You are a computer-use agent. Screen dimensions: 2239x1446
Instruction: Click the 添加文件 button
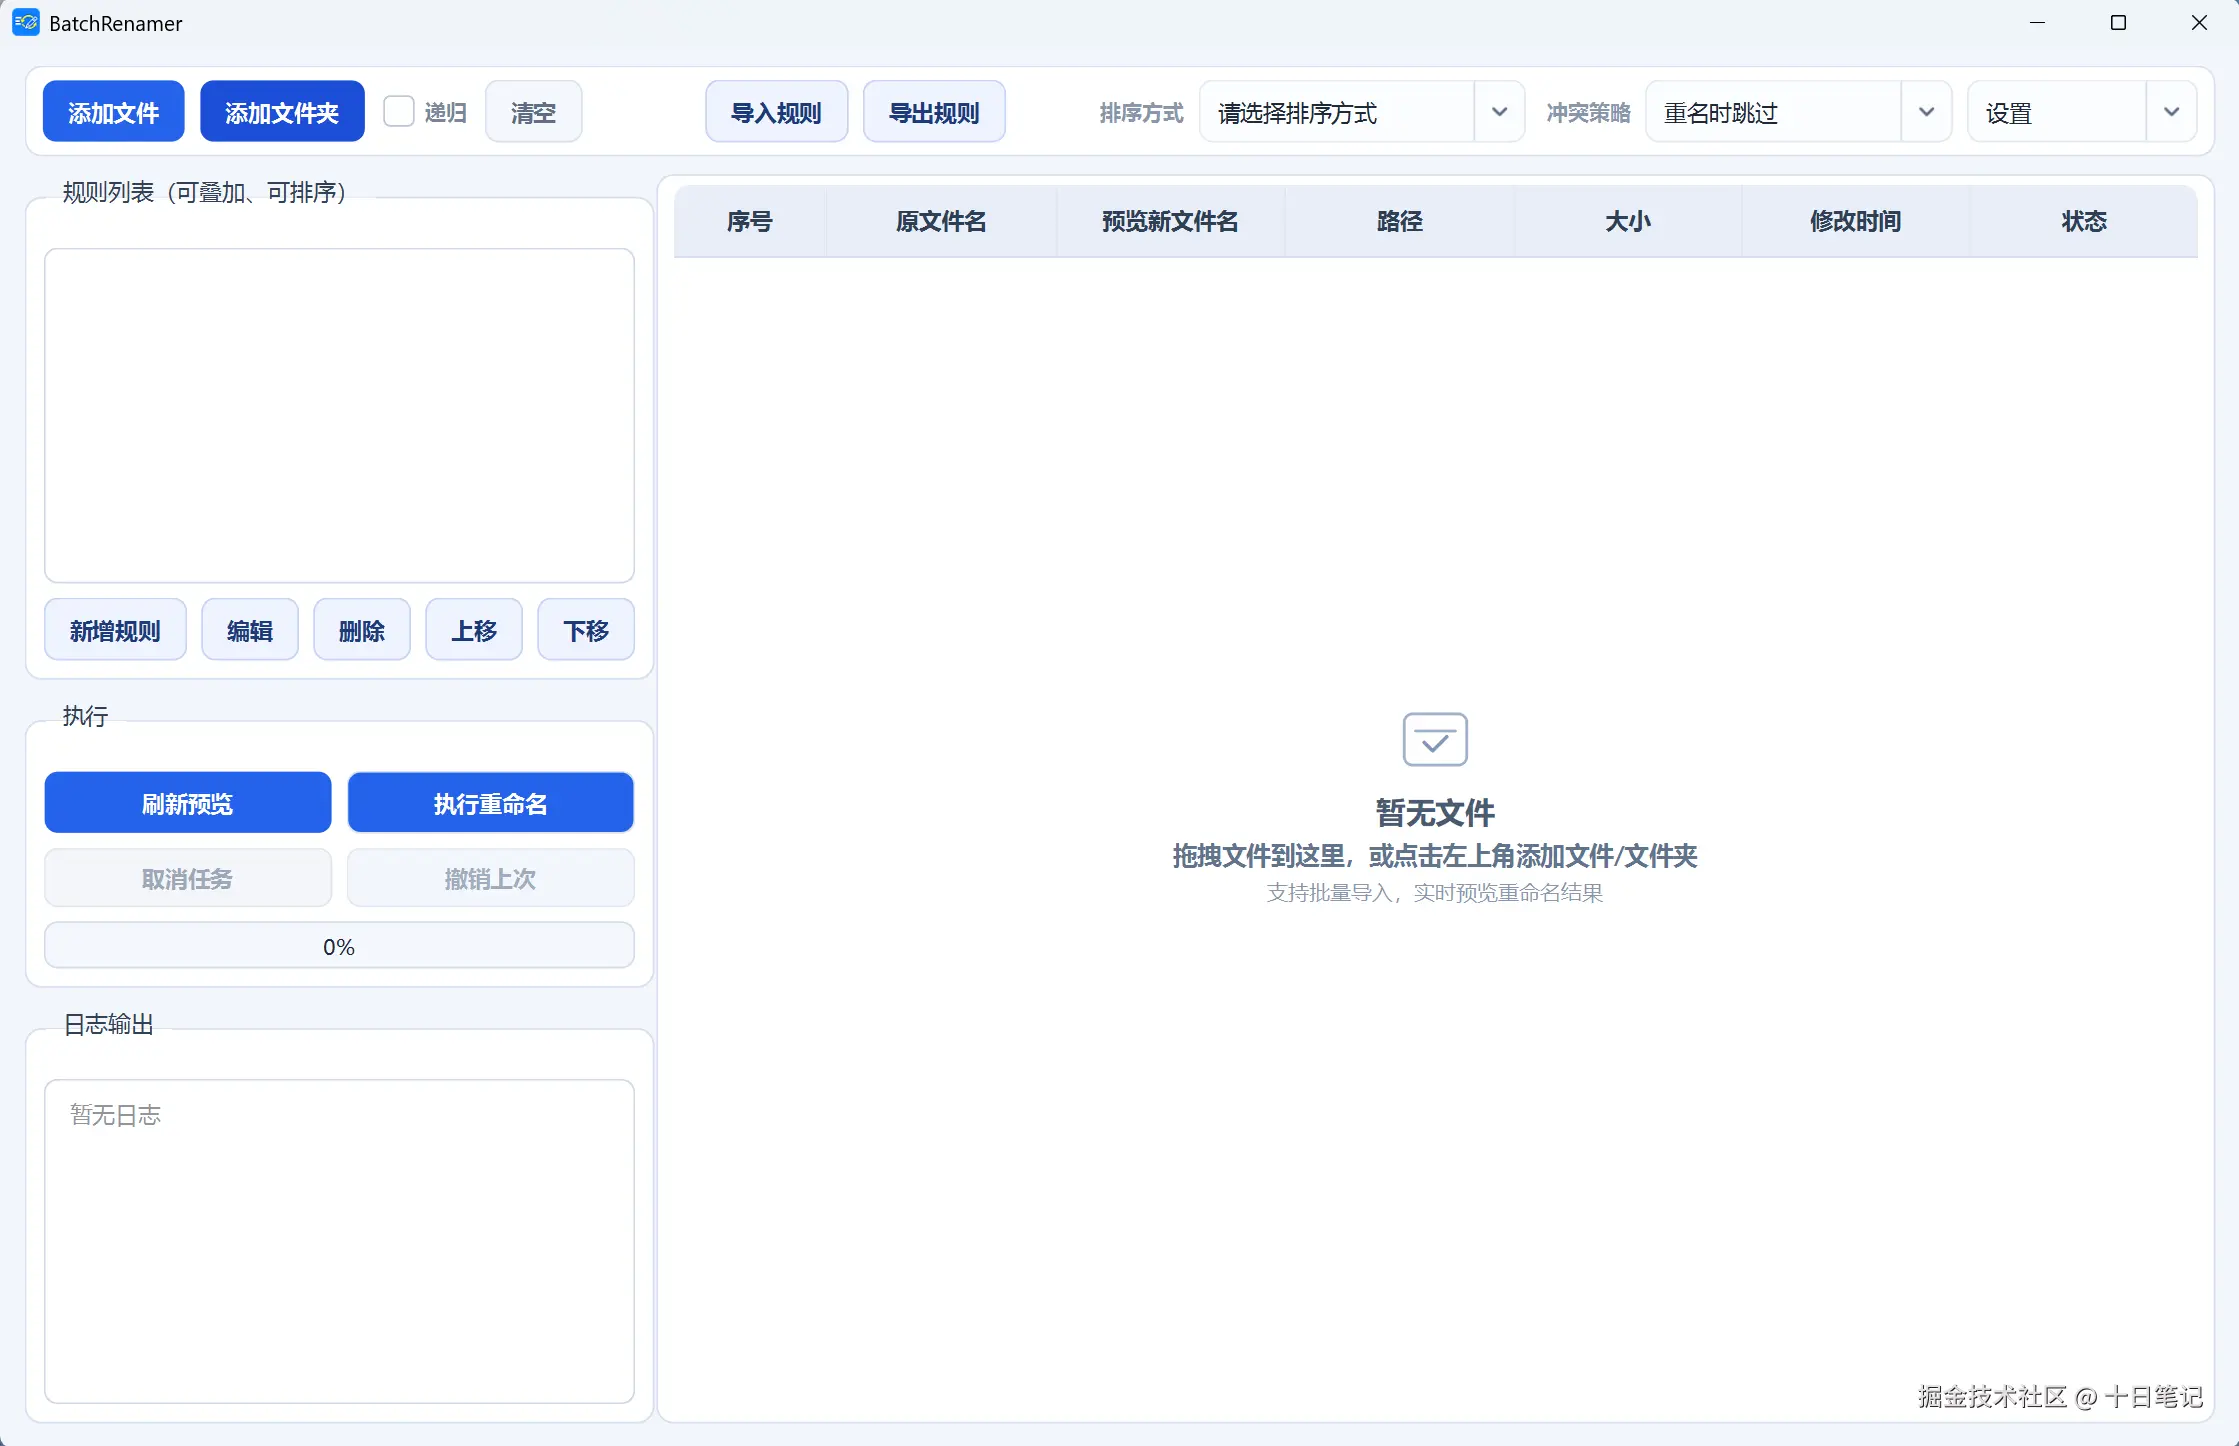[113, 112]
